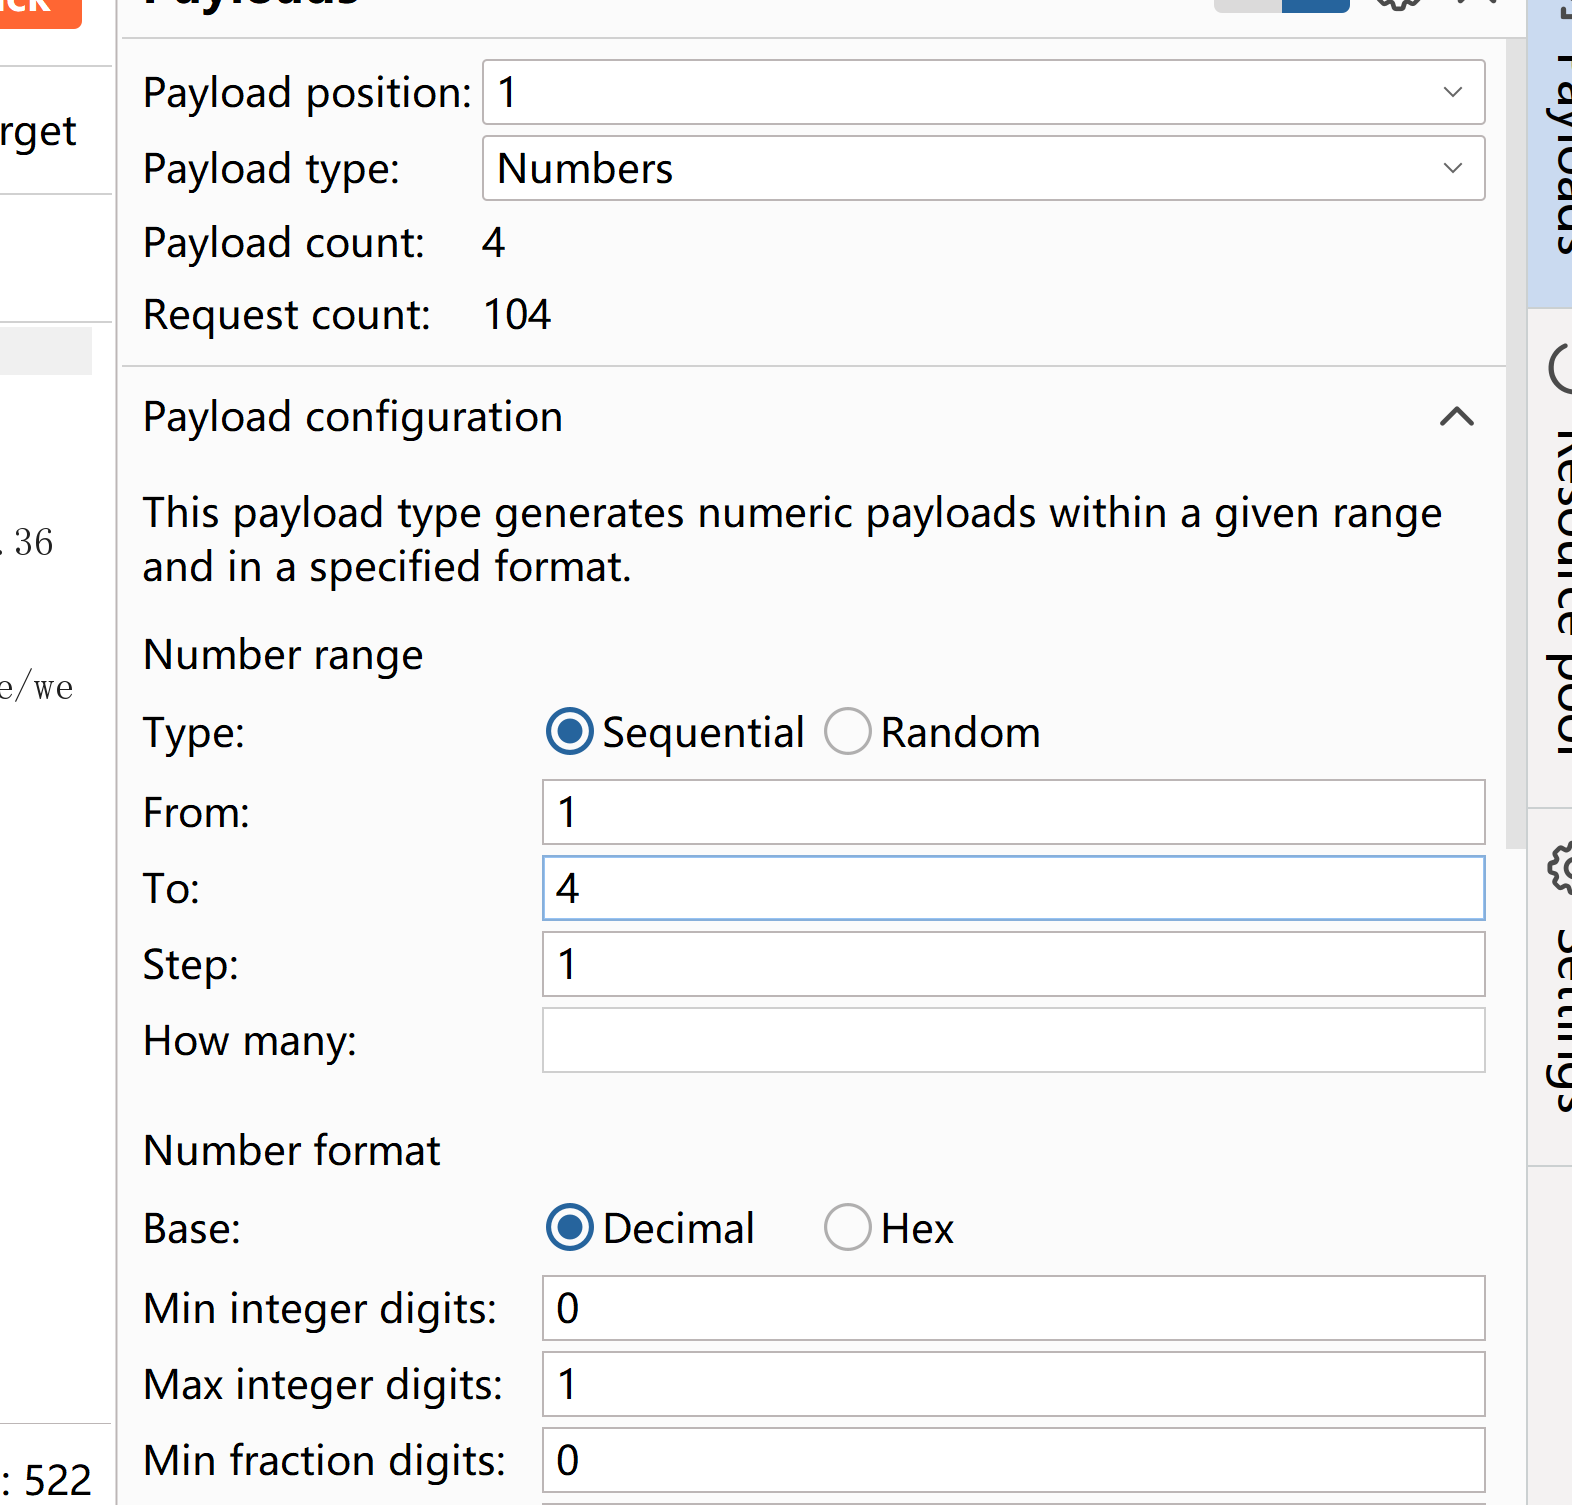
Task: Click the From number input field
Action: [1013, 812]
